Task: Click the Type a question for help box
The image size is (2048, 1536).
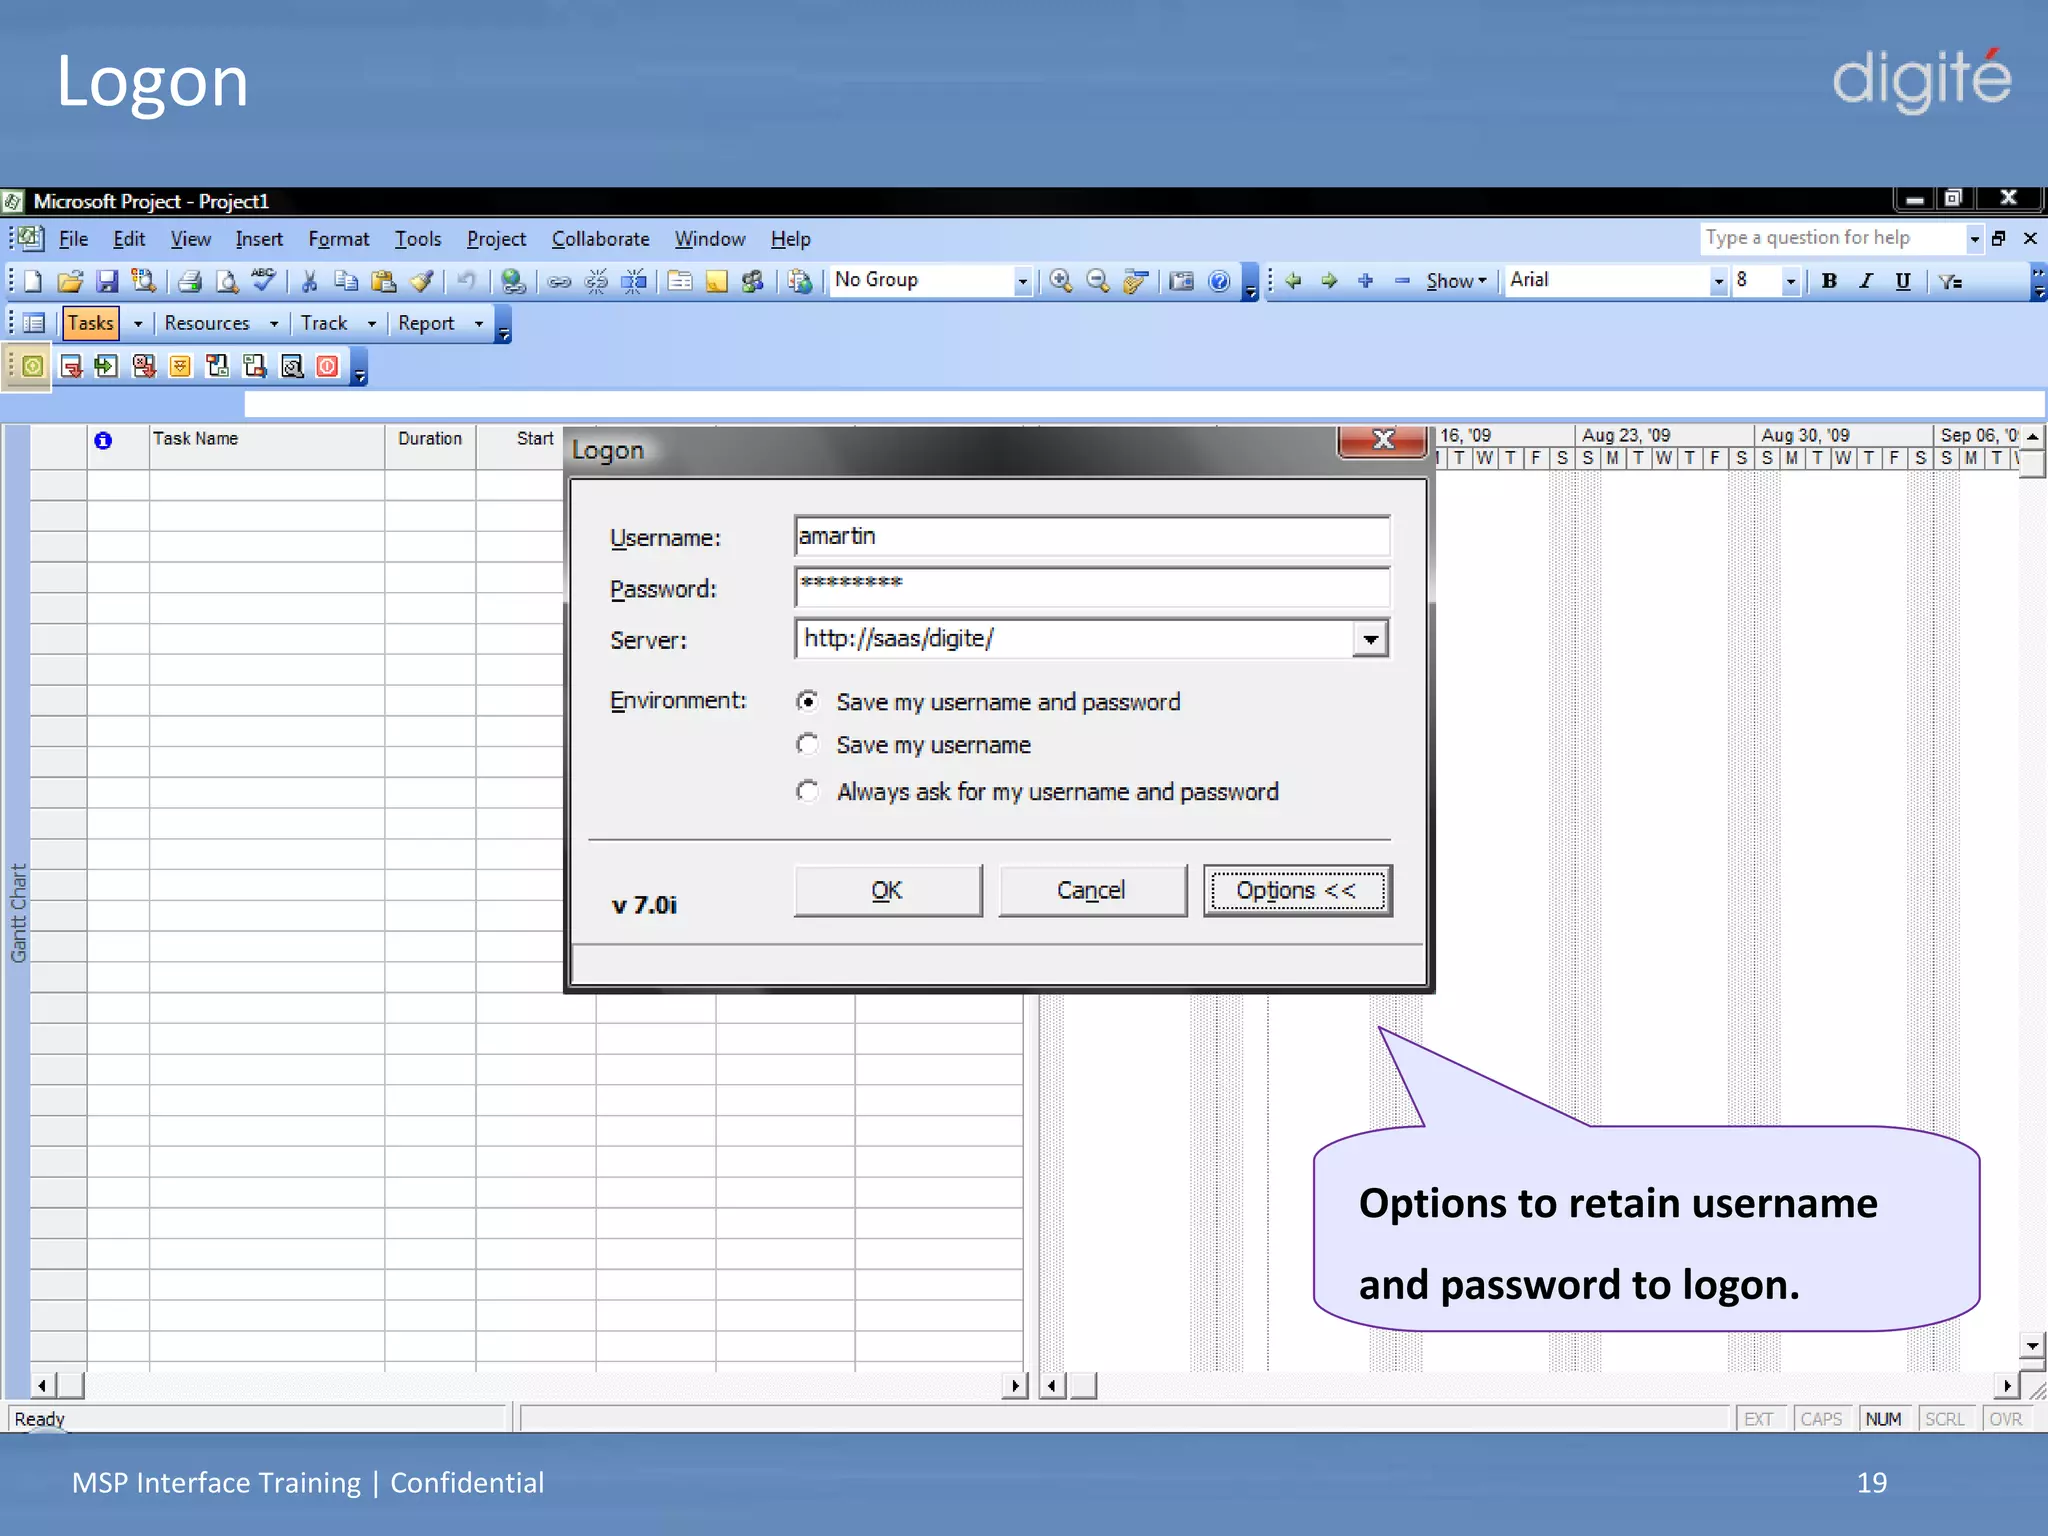Action: tap(1832, 238)
